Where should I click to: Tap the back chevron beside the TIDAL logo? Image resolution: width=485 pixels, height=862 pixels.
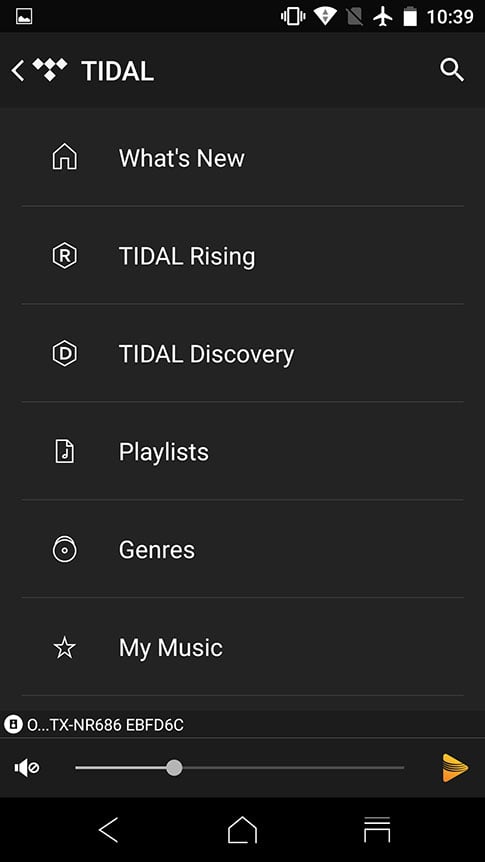(18, 71)
